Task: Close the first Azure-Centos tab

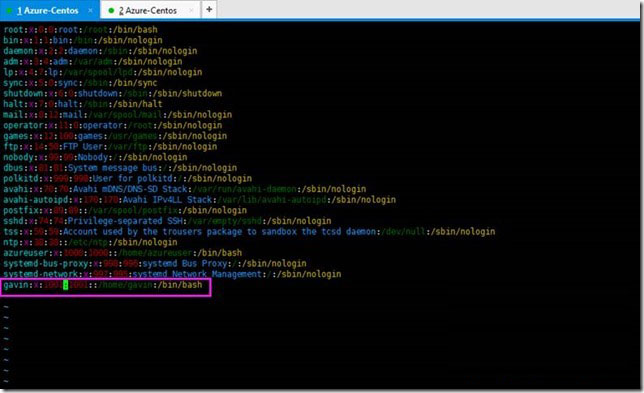Action: [90, 11]
